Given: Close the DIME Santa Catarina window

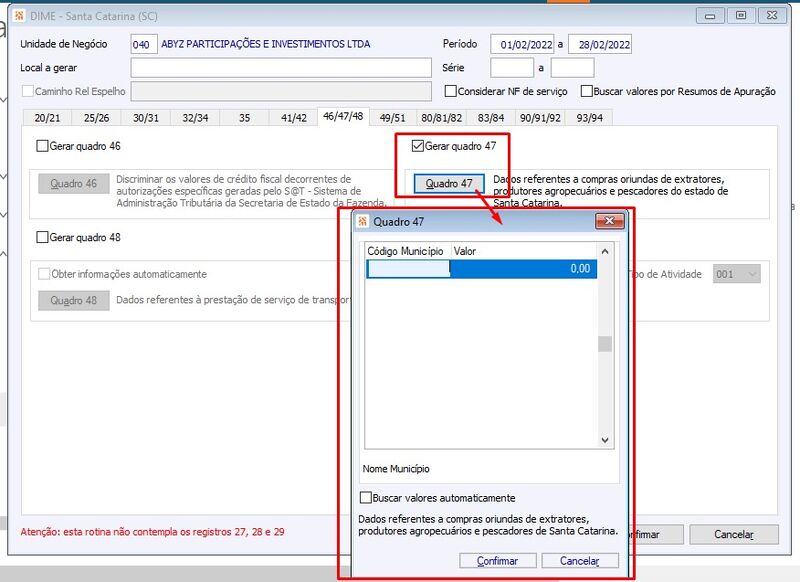Looking at the screenshot, I should (x=772, y=16).
